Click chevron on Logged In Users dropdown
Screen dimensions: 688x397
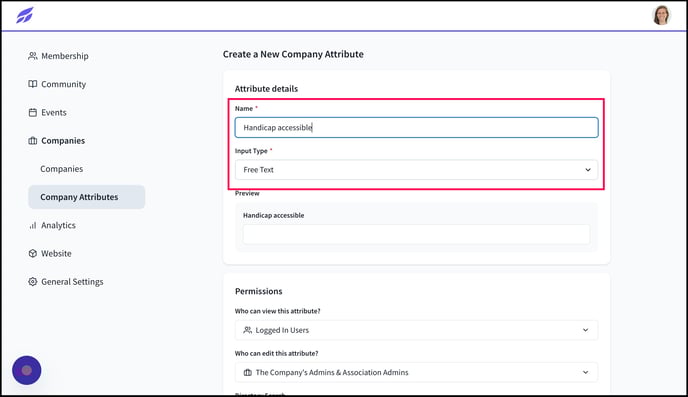[585, 330]
